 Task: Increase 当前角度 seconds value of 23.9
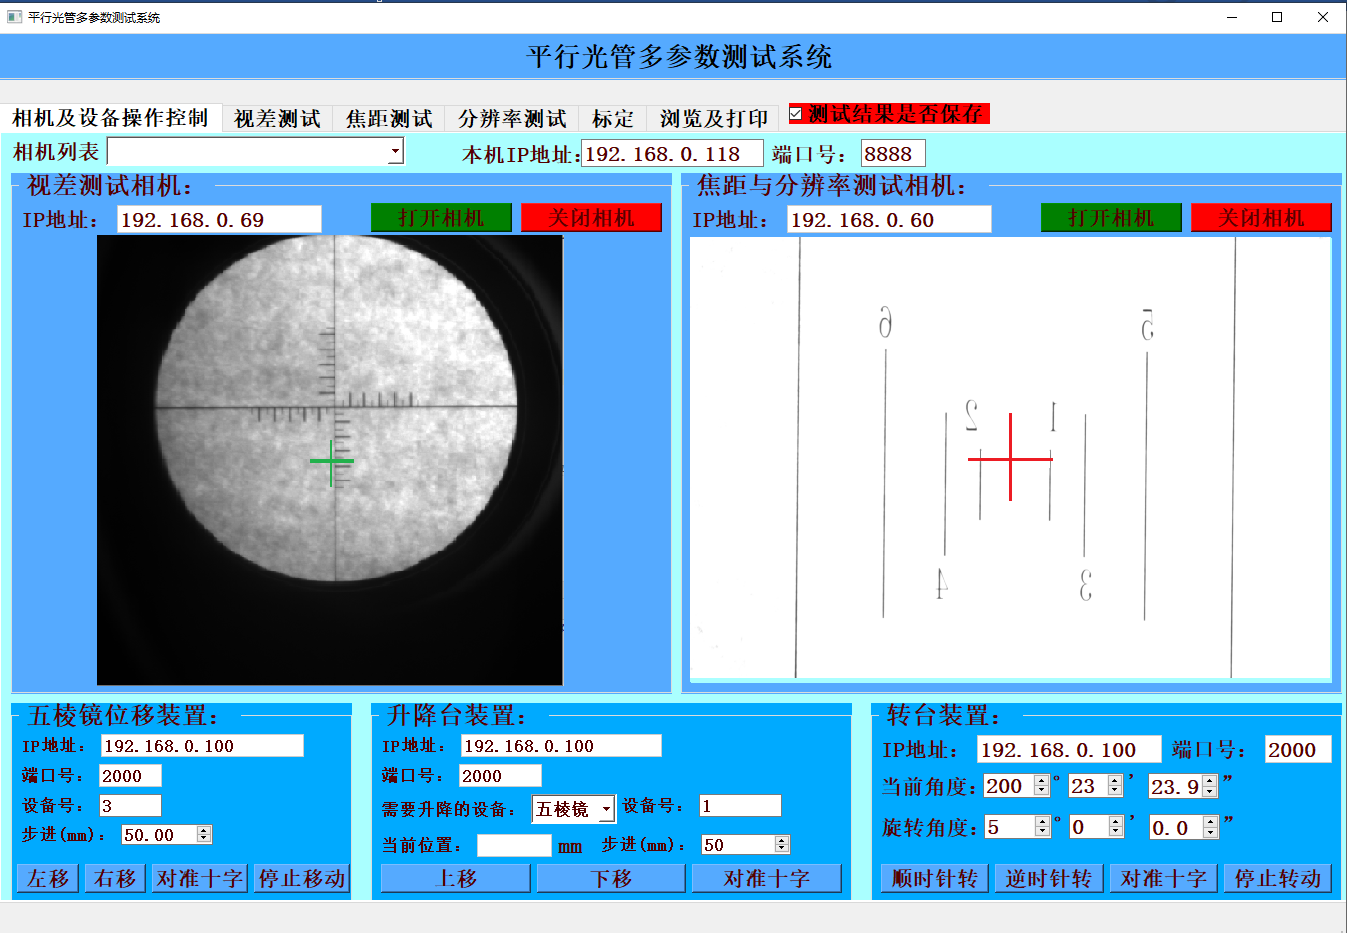coord(1210,782)
